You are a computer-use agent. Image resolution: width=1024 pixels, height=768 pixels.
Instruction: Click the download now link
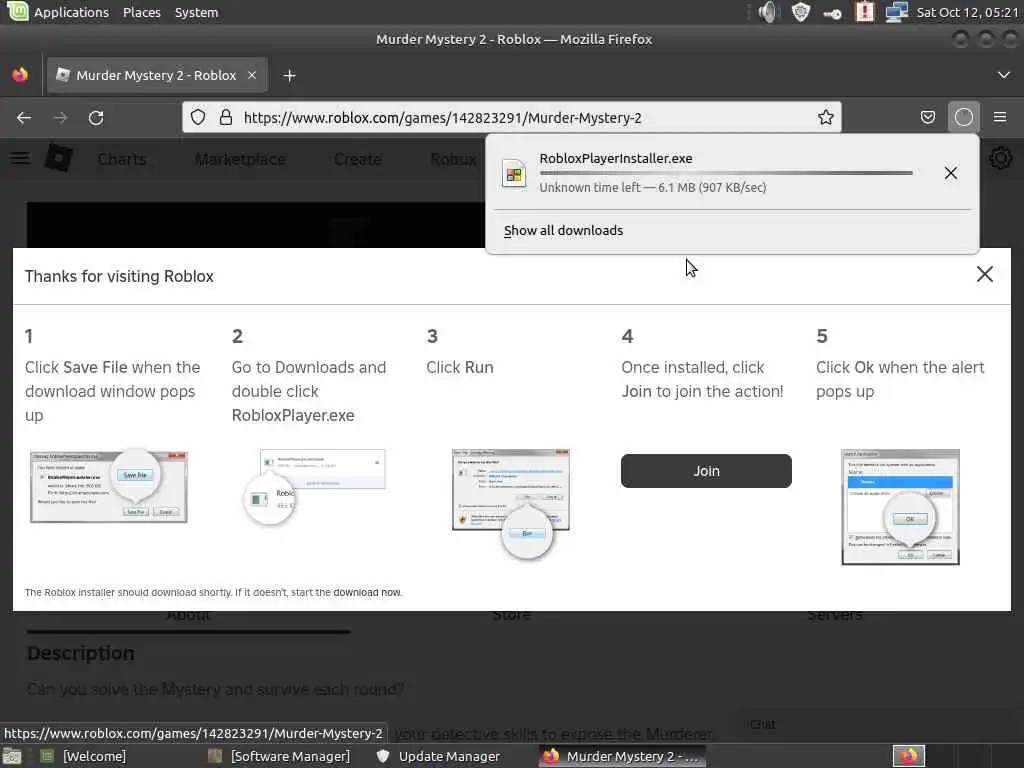pos(366,592)
